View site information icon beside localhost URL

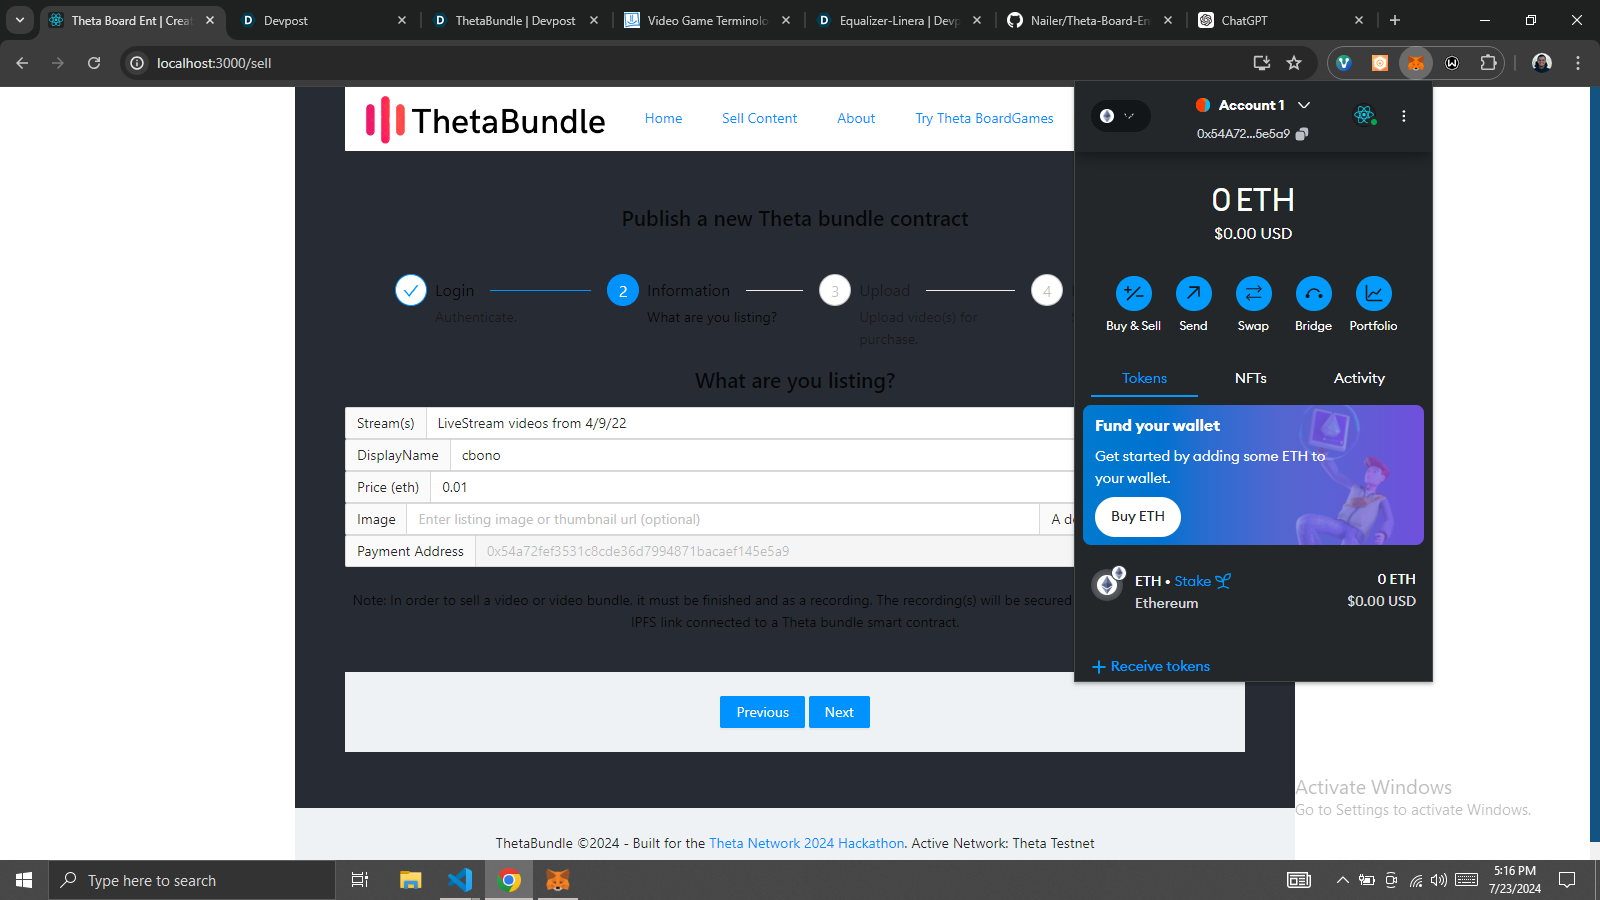tap(137, 63)
